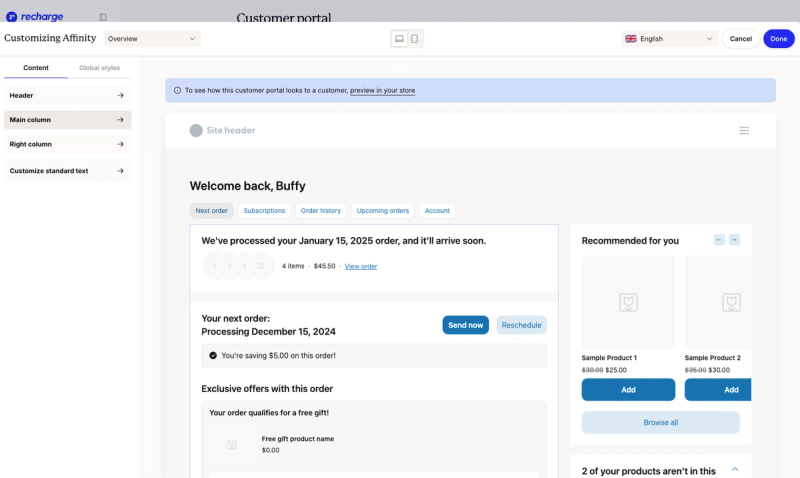Add Sample Product 1
Viewport: 800px width, 478px height.
628,390
